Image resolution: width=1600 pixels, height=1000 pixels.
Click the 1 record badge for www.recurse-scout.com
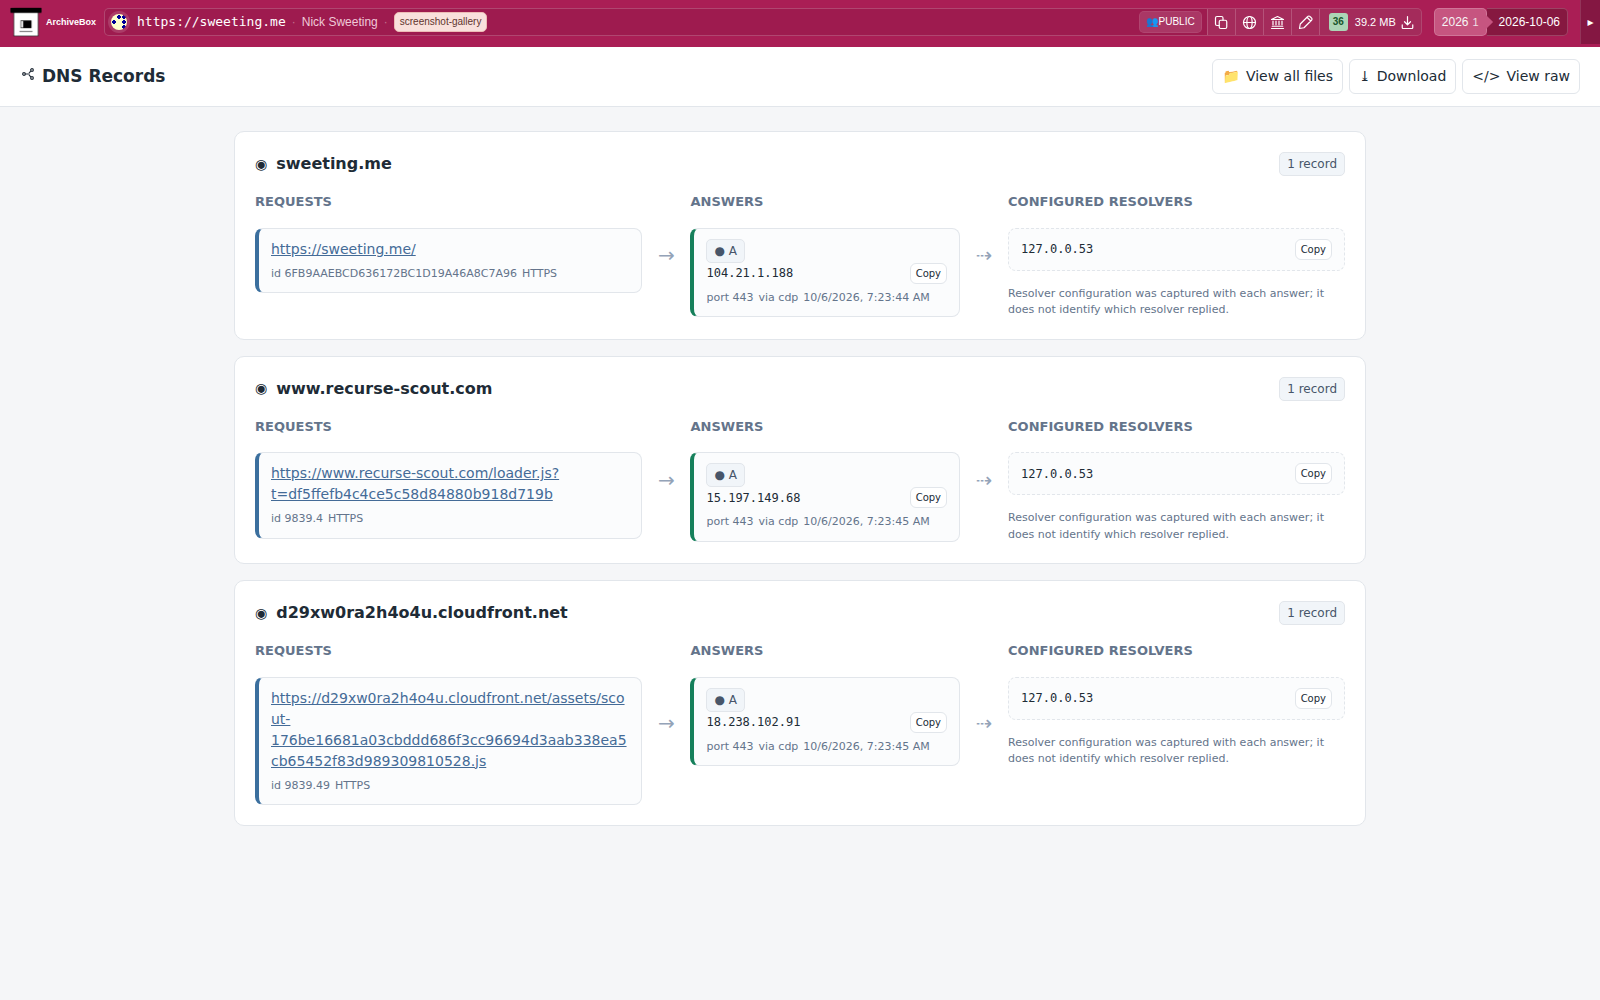pos(1311,389)
